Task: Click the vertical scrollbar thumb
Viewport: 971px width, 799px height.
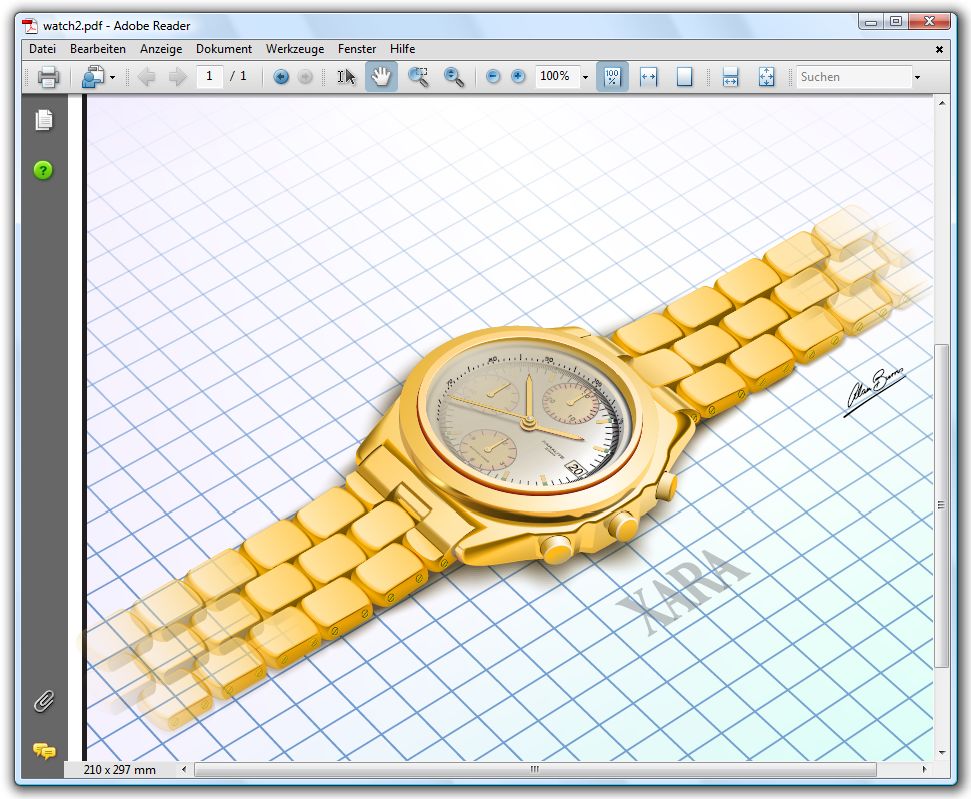Action: (941, 505)
